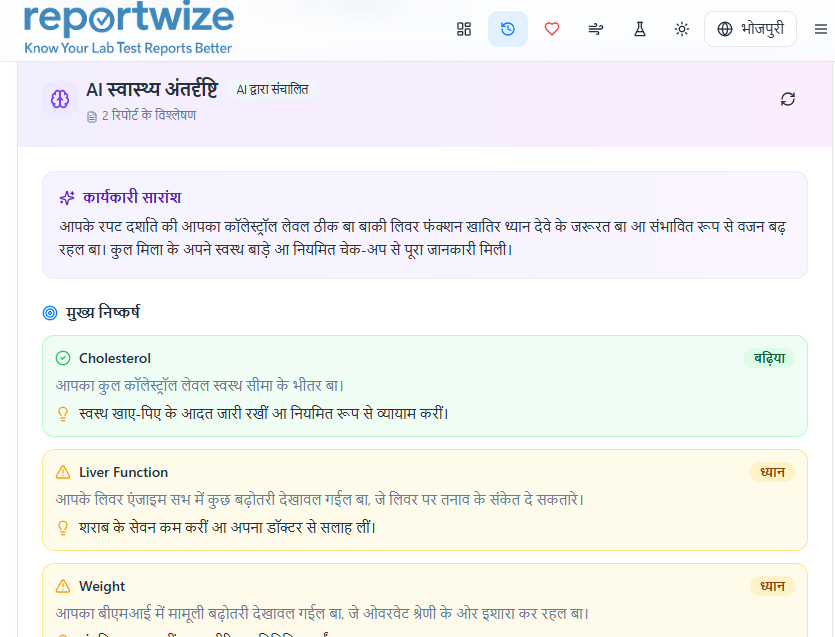The height and width of the screenshot is (637, 835).
Task: Toggle the heart favorite icon
Action: pos(551,29)
